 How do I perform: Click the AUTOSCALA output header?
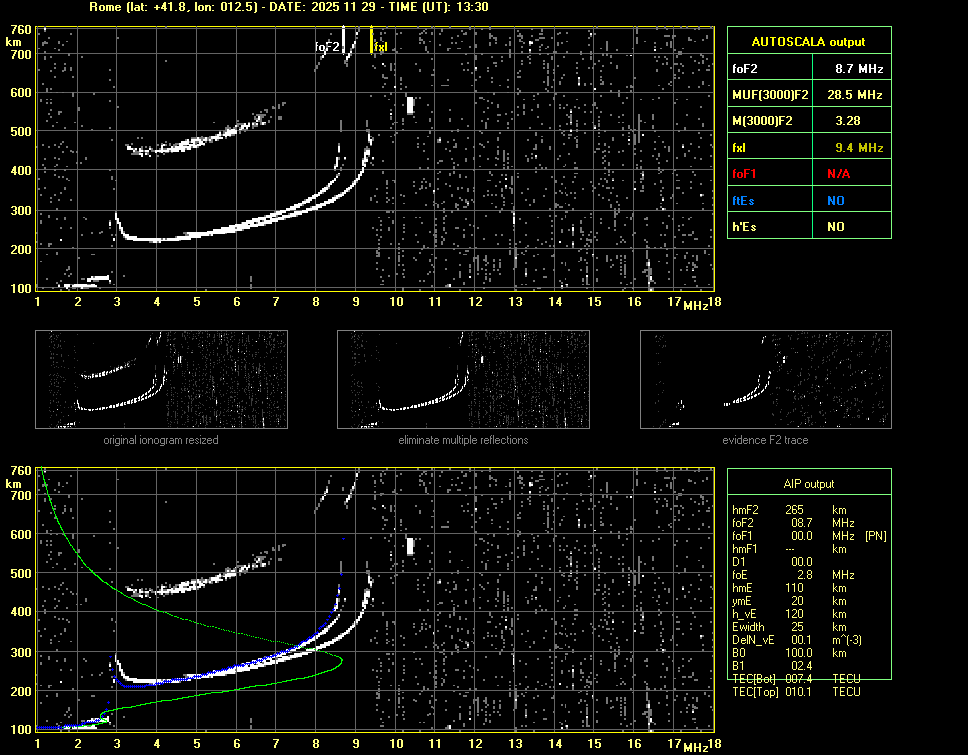pos(808,42)
